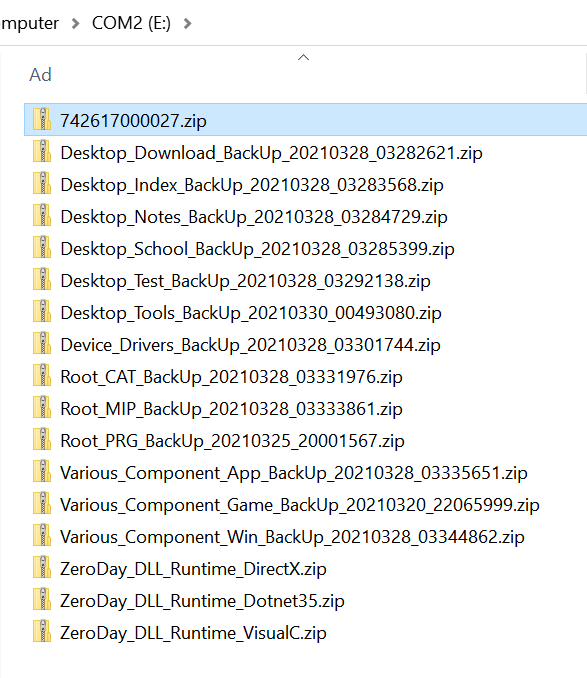Click the archive icon for Root_CAT_BackUp
587x678 pixels.
click(x=42, y=375)
